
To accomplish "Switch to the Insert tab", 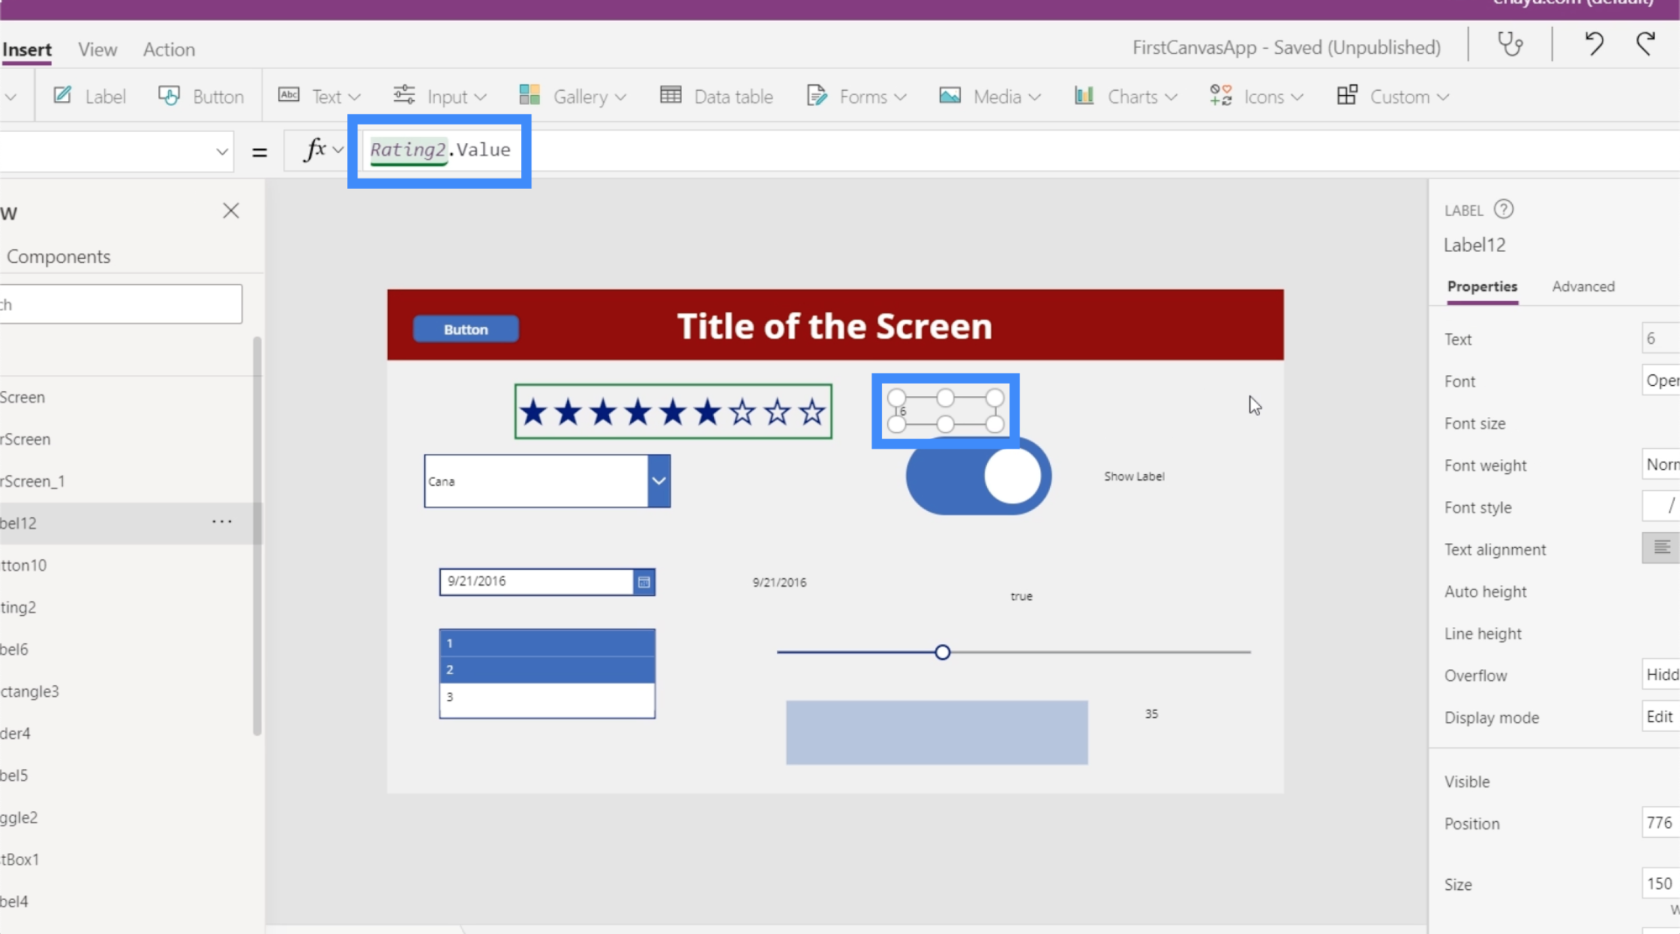I will (x=27, y=49).
